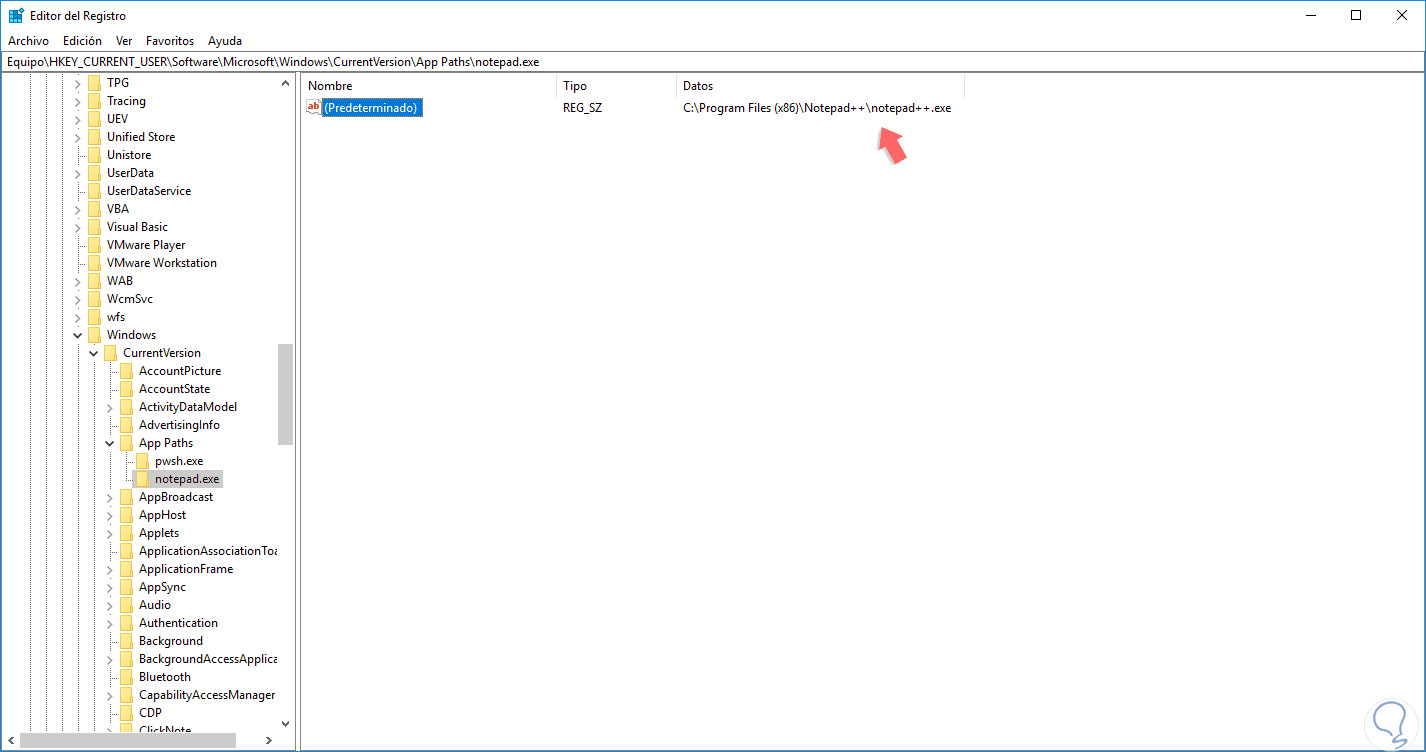The height and width of the screenshot is (752, 1426).
Task: Open the Archivo menu
Action: pos(28,40)
